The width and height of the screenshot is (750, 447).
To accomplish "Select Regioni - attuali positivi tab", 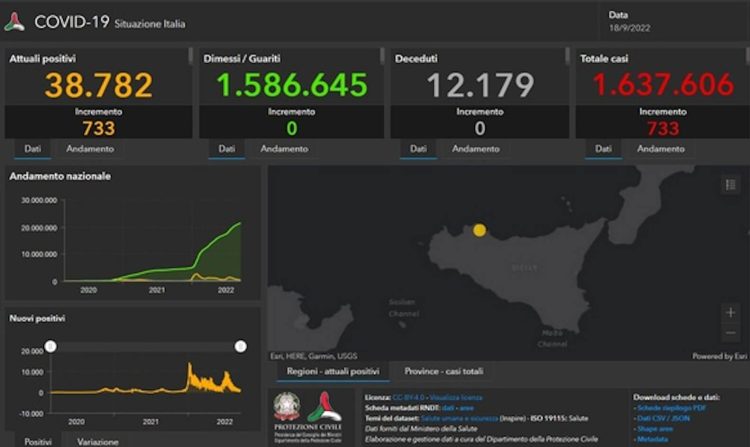I will (332, 371).
